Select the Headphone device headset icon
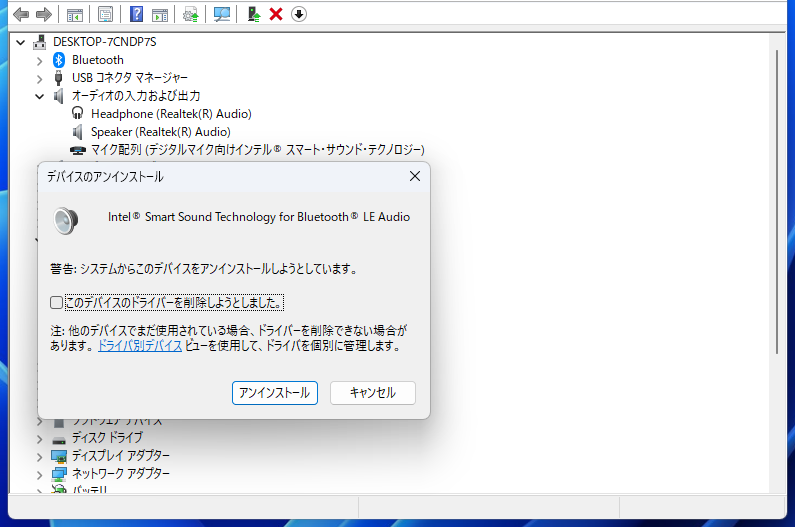Viewport: 795px width, 527px height. click(x=78, y=114)
